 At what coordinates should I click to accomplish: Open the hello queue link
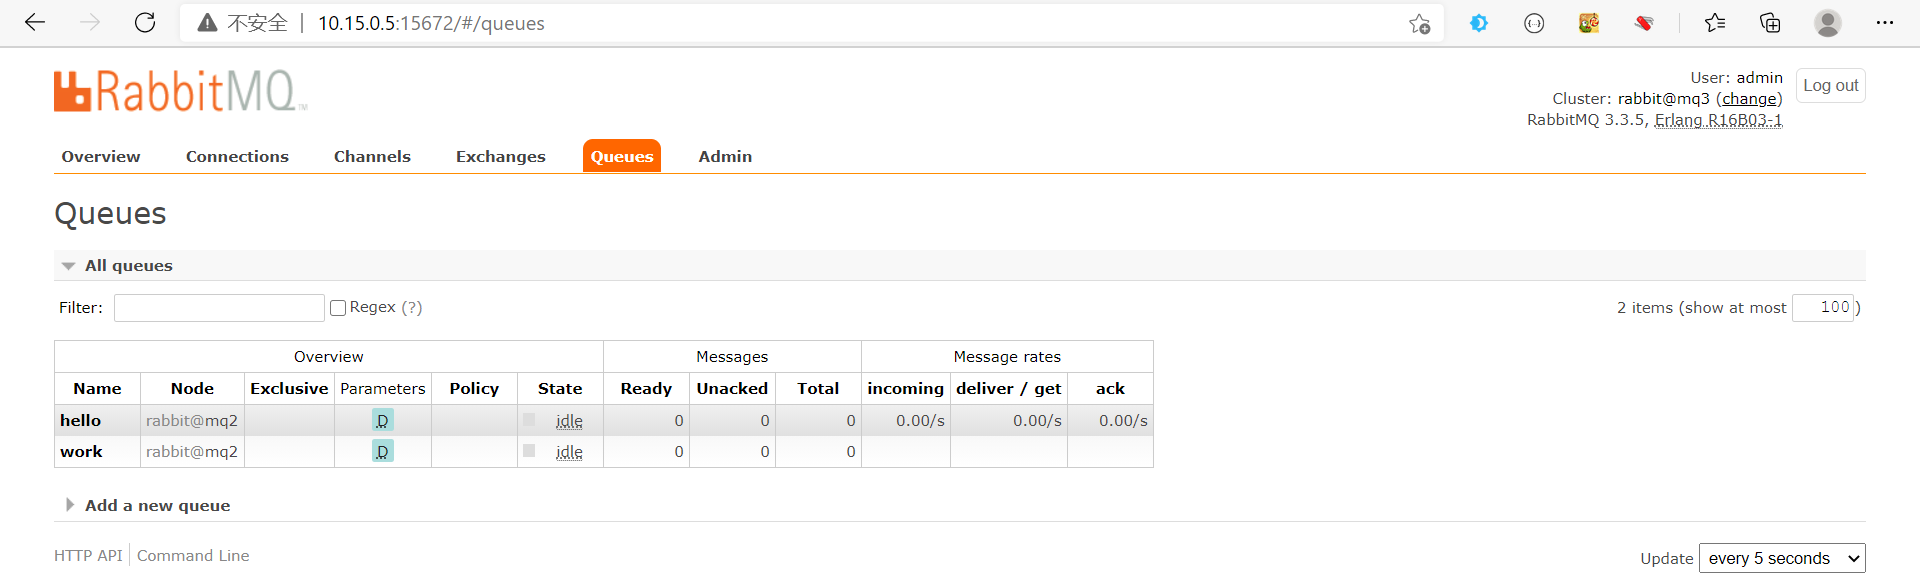click(81, 421)
